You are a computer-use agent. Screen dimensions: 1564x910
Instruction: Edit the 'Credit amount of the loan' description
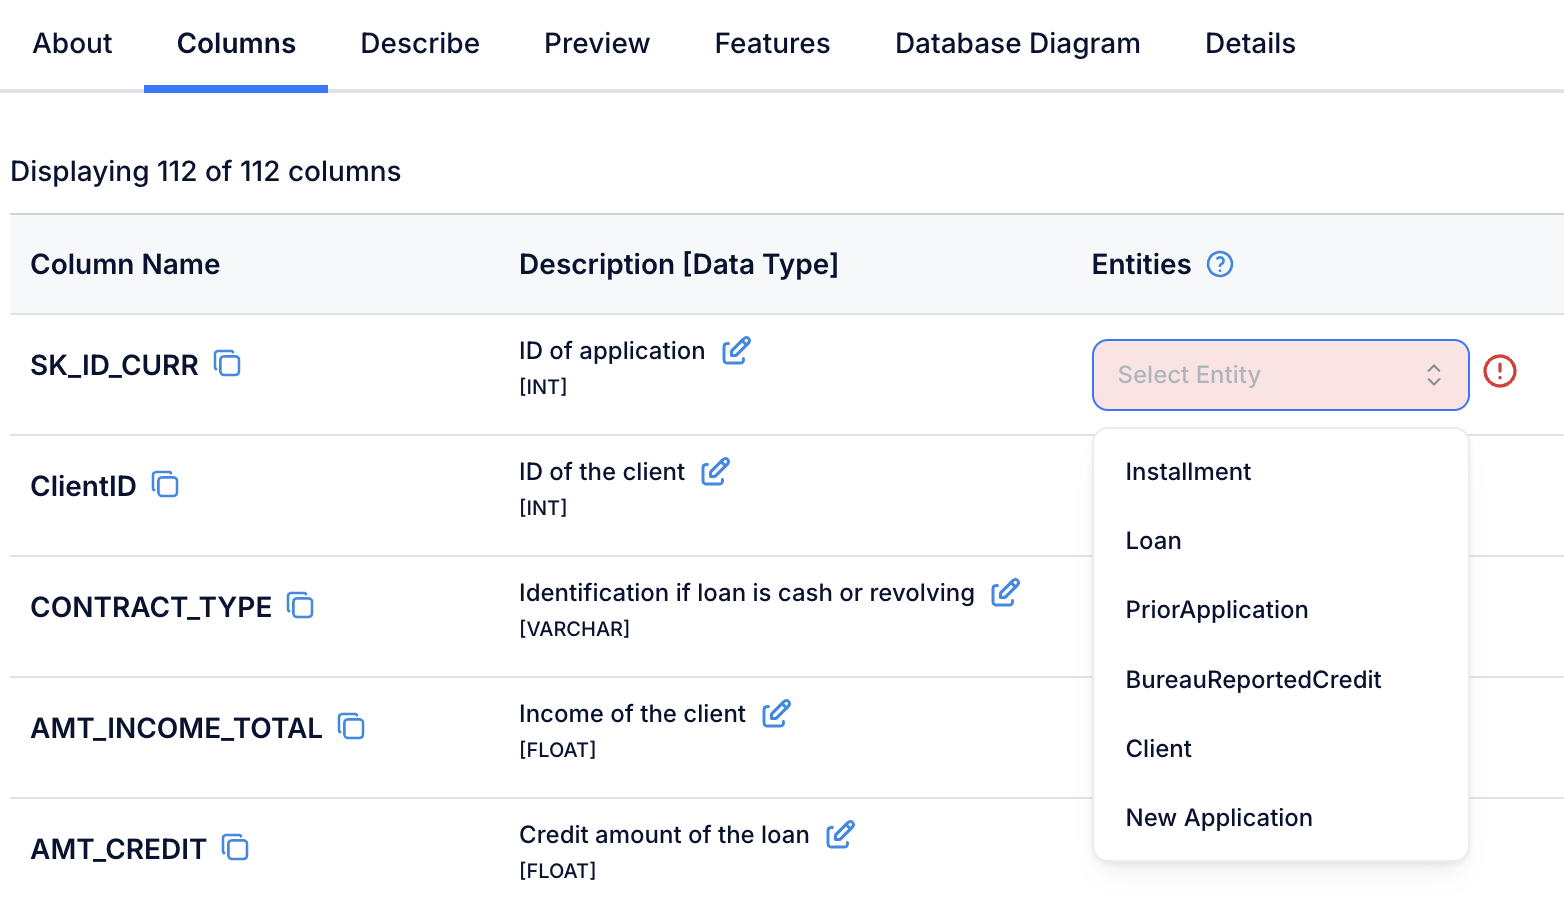point(840,835)
